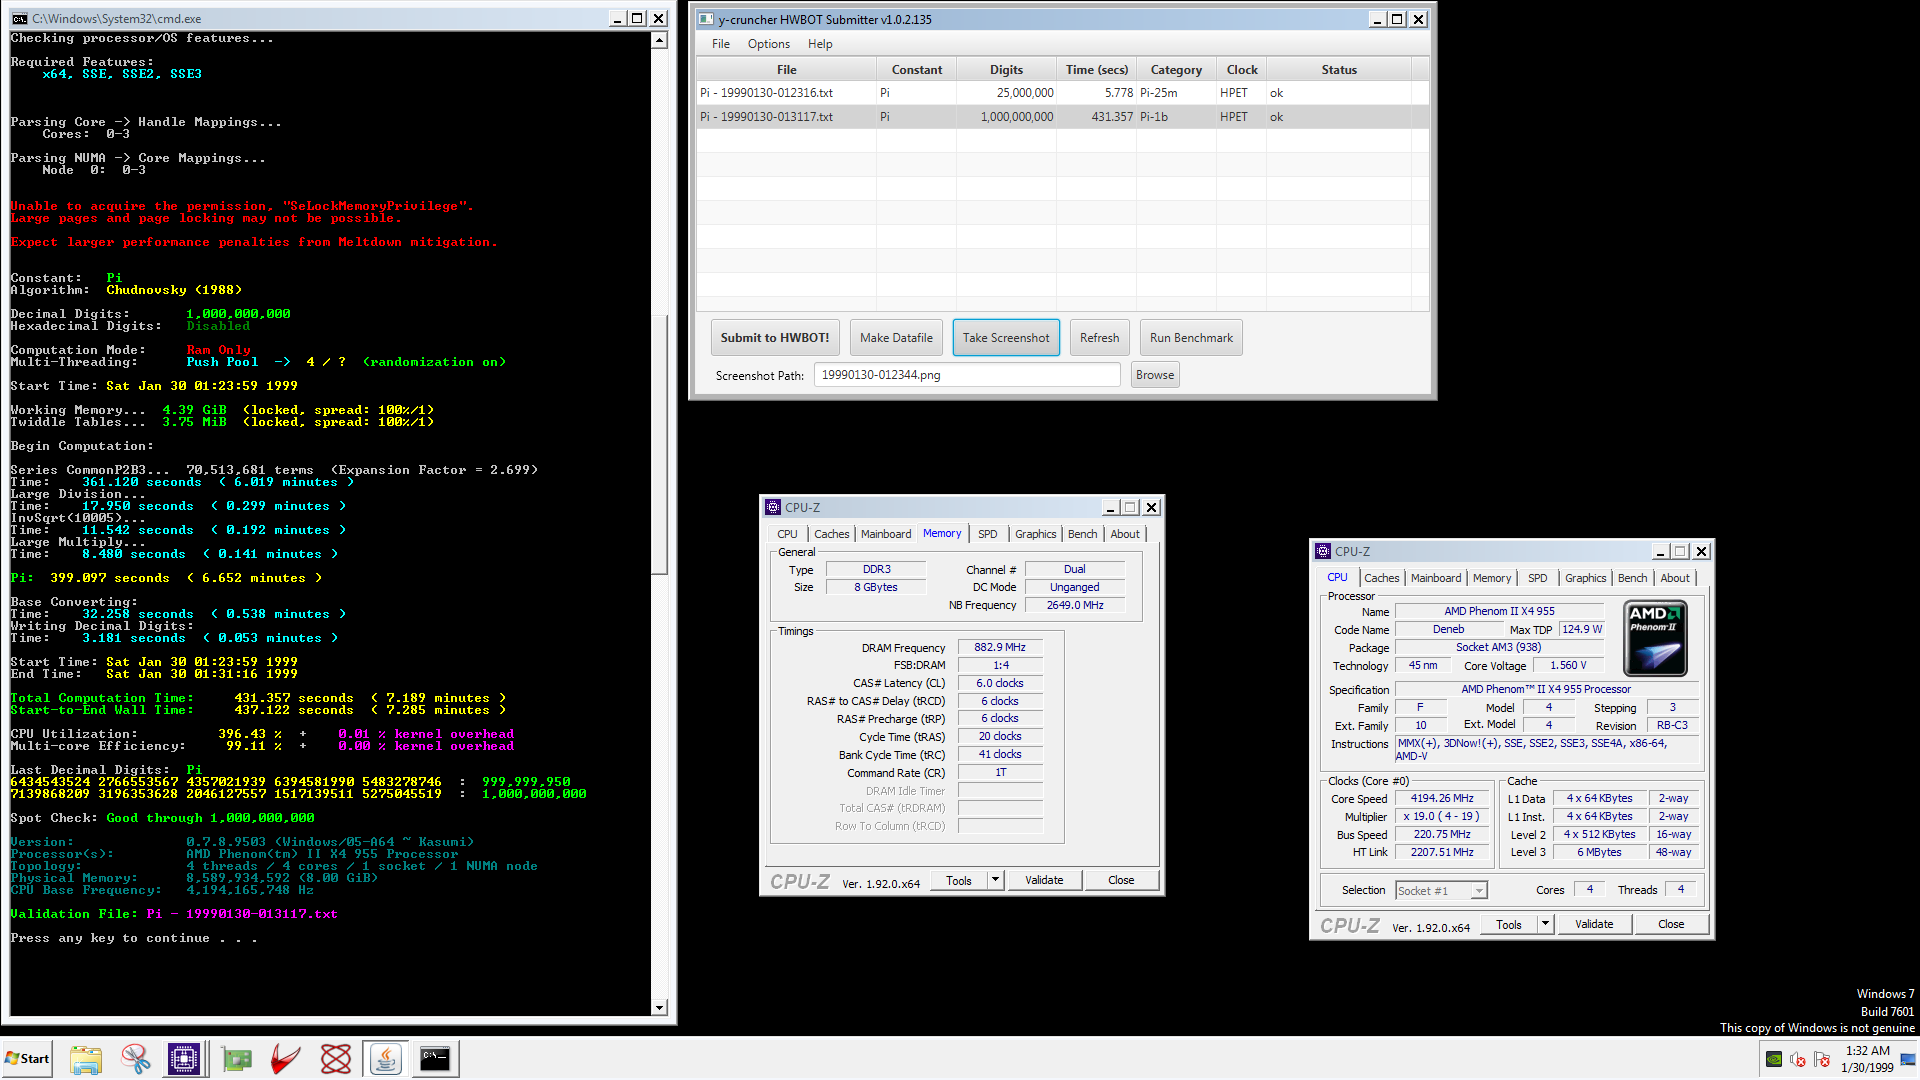
Task: Focus the Screenshot Path input field
Action: point(967,375)
